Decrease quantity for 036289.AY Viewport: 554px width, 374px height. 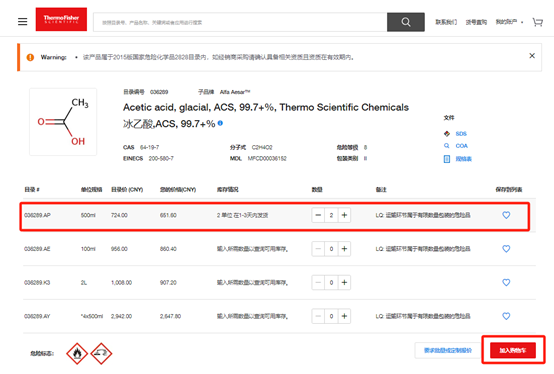click(x=318, y=316)
